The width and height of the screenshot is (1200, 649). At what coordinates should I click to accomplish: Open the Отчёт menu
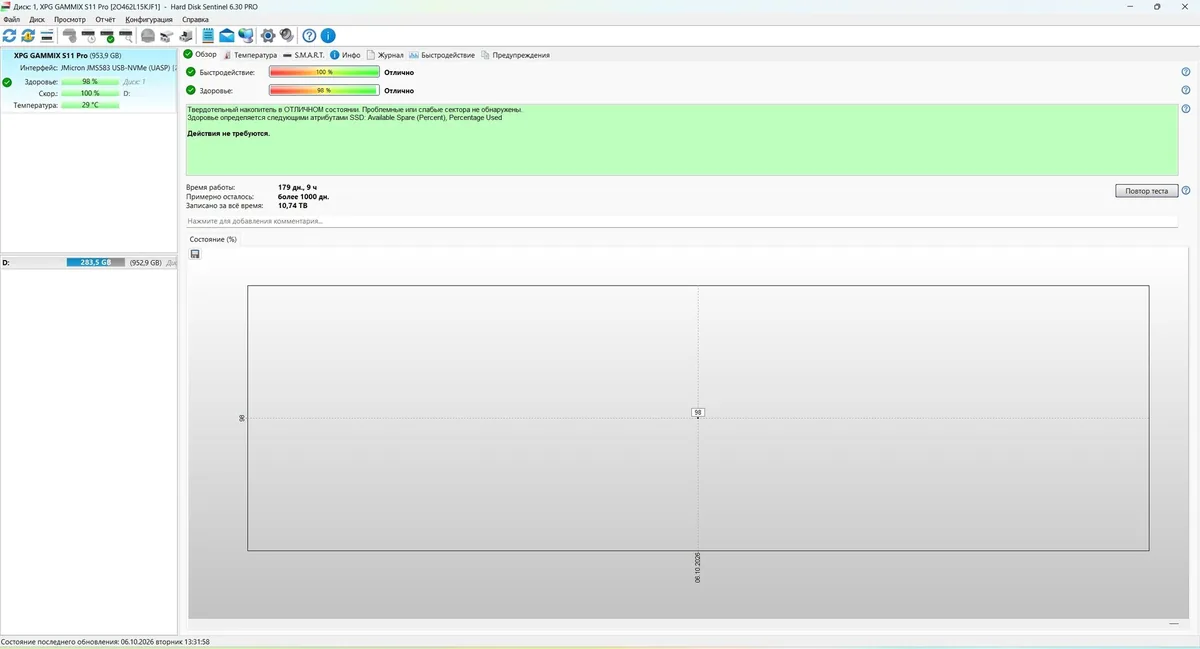click(105, 19)
